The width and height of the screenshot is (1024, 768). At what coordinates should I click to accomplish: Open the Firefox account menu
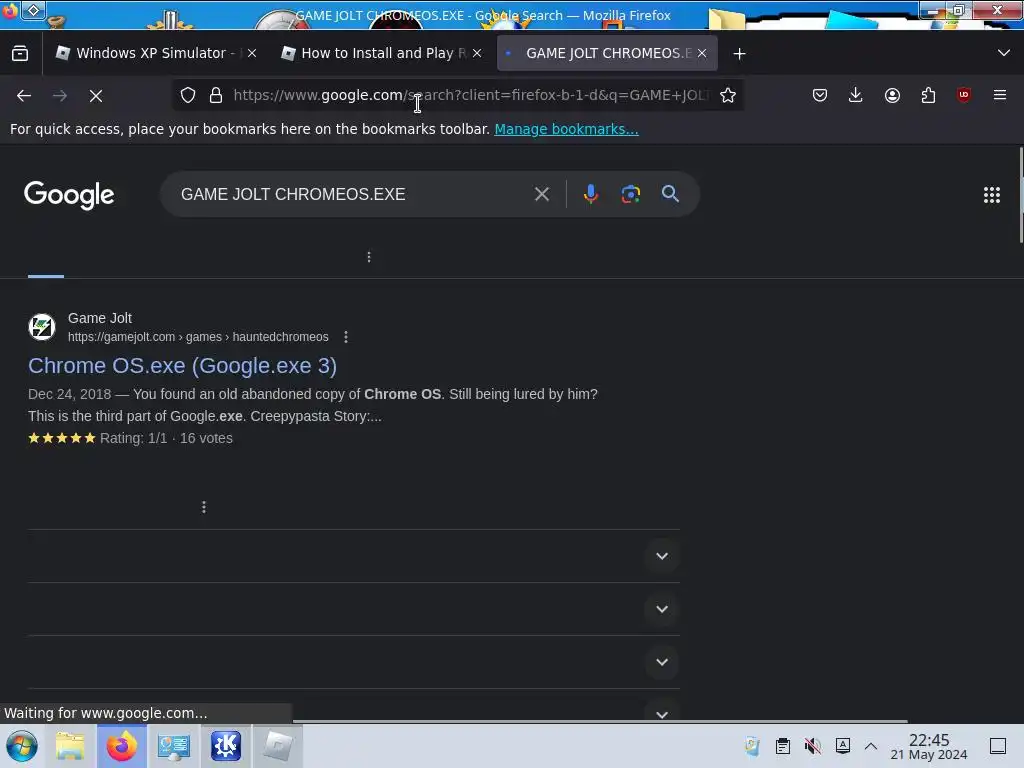(x=892, y=95)
